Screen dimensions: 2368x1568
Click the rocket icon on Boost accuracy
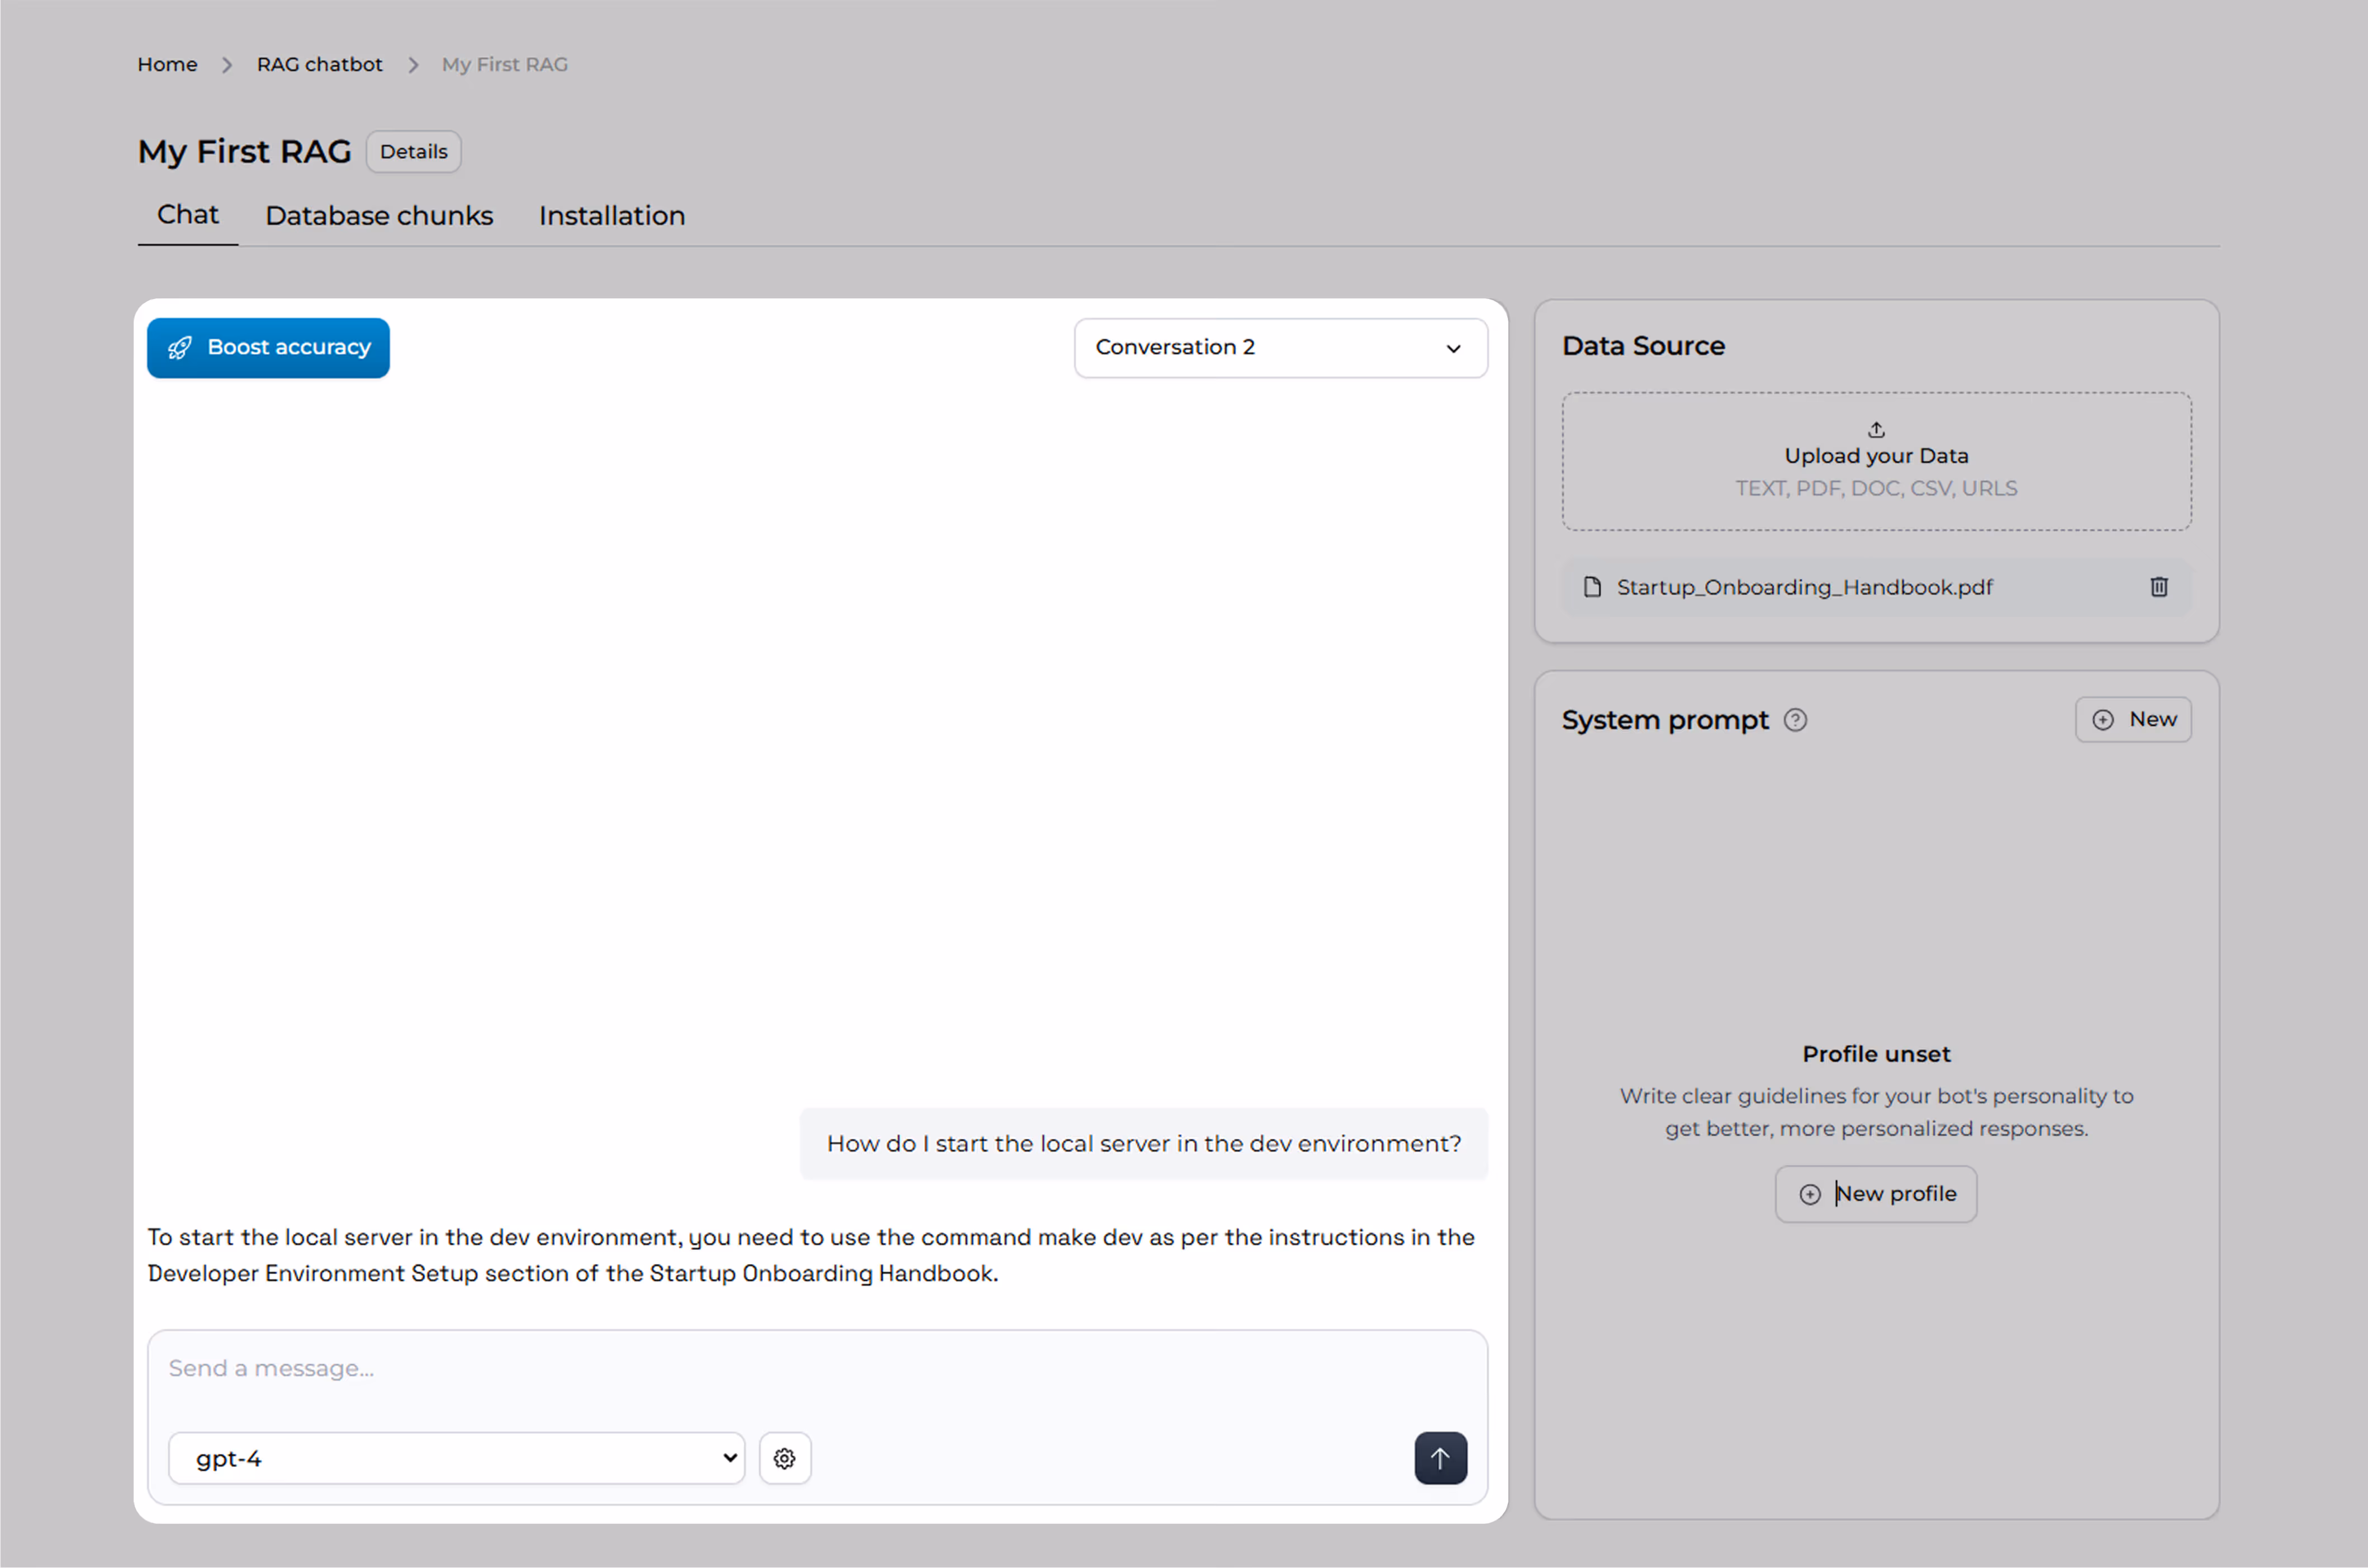pos(180,348)
